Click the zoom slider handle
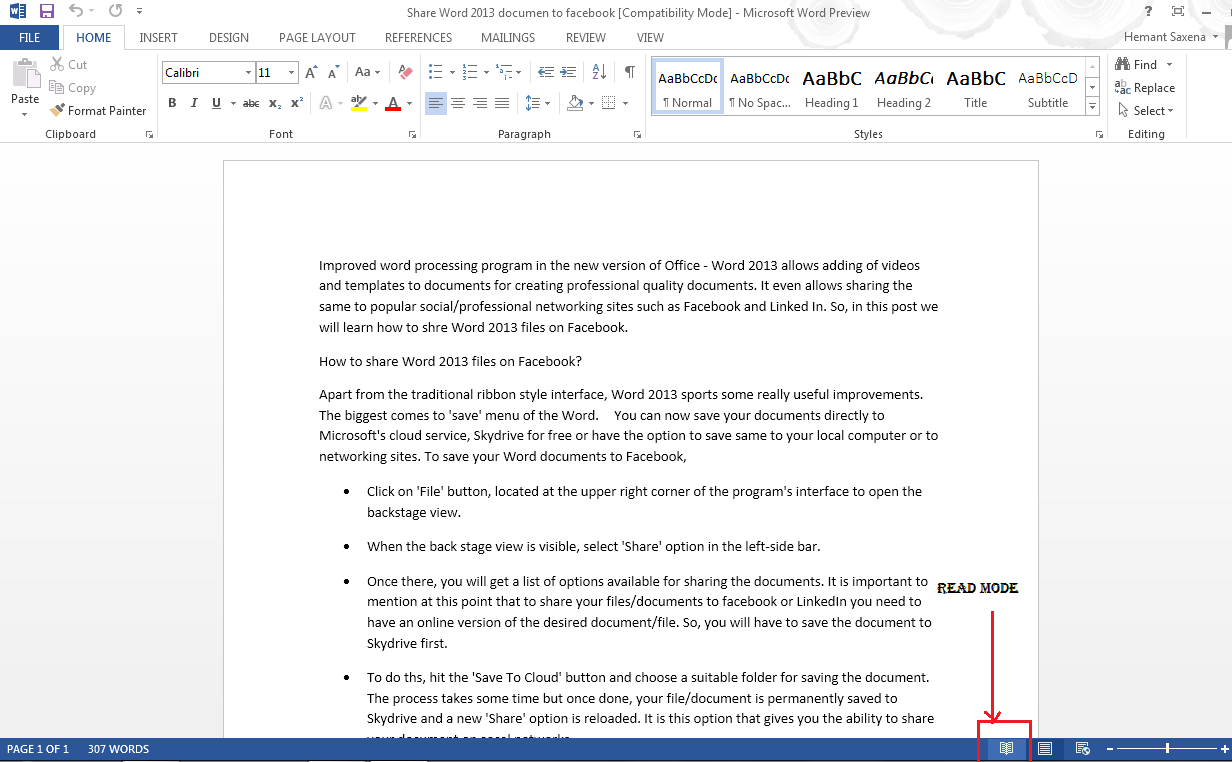This screenshot has height=762, width=1232. point(1167,748)
